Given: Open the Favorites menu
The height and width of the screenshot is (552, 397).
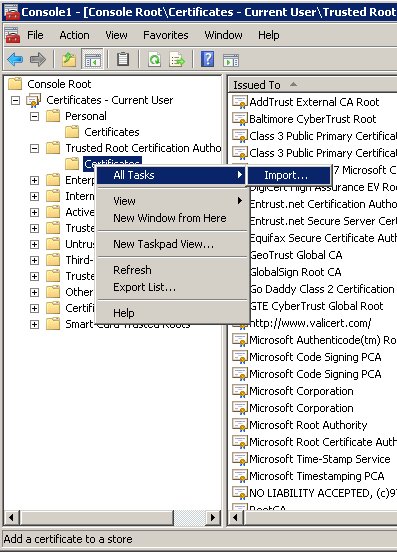Looking at the screenshot, I should click(165, 35).
